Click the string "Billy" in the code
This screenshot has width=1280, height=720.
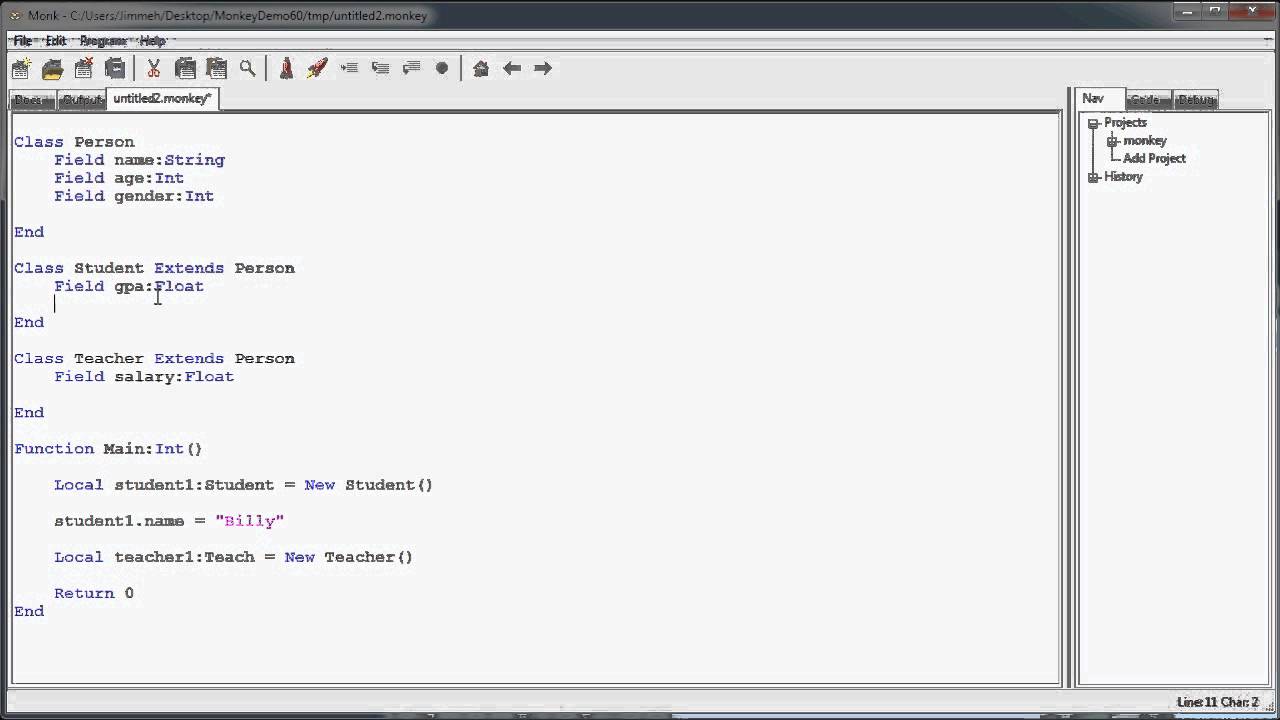(249, 521)
